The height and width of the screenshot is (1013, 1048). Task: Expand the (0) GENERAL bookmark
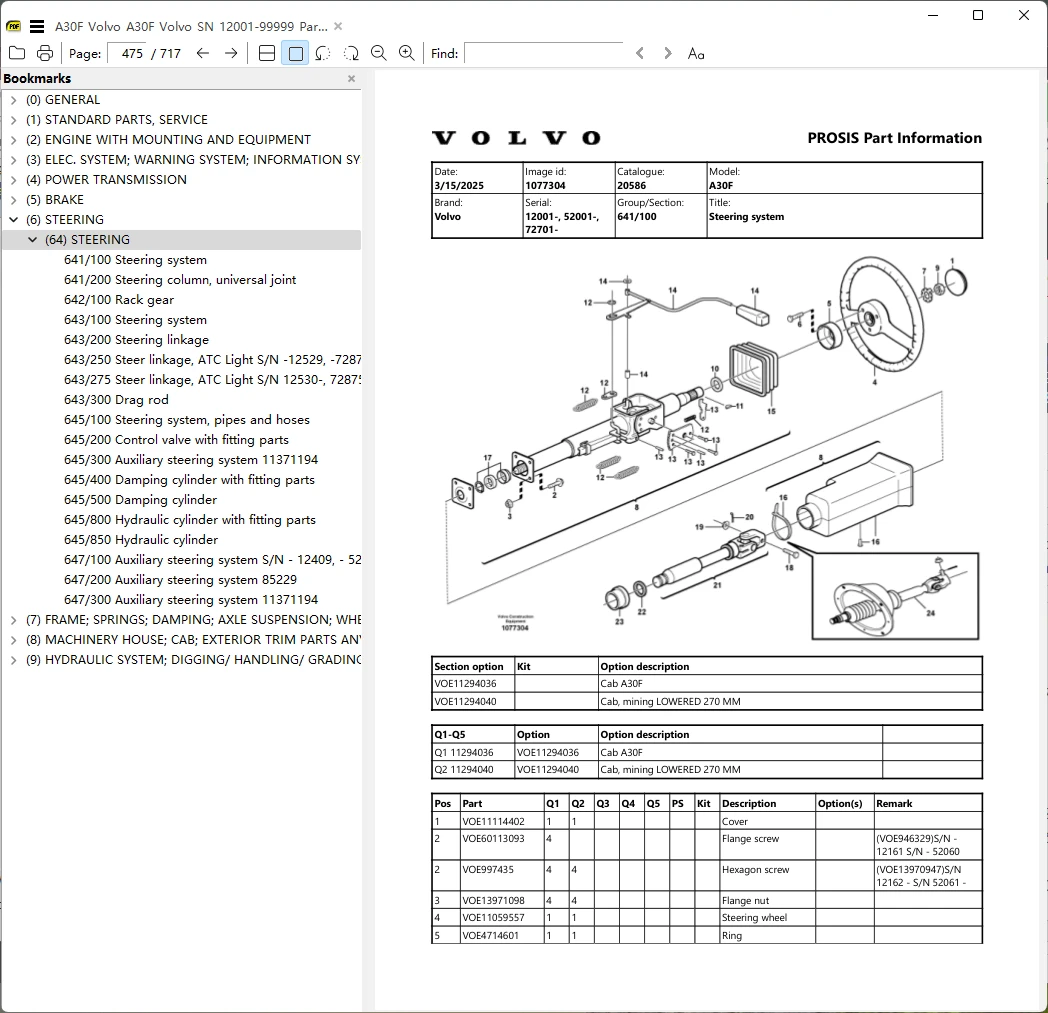coord(13,100)
